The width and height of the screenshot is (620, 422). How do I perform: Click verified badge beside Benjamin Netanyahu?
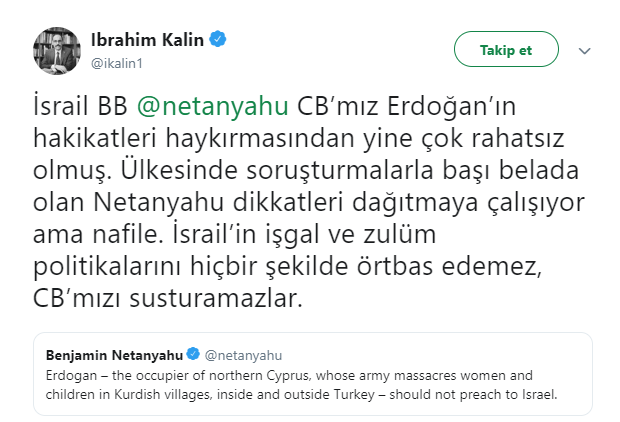tap(191, 356)
